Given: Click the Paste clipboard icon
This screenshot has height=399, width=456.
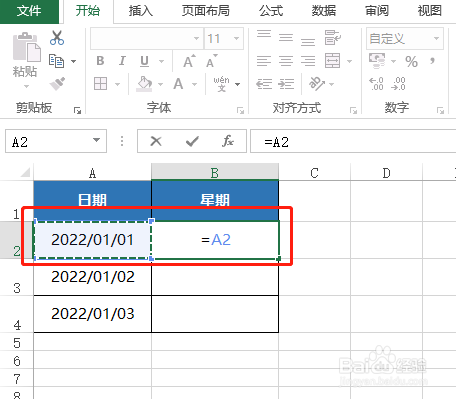Looking at the screenshot, I should coord(26,47).
